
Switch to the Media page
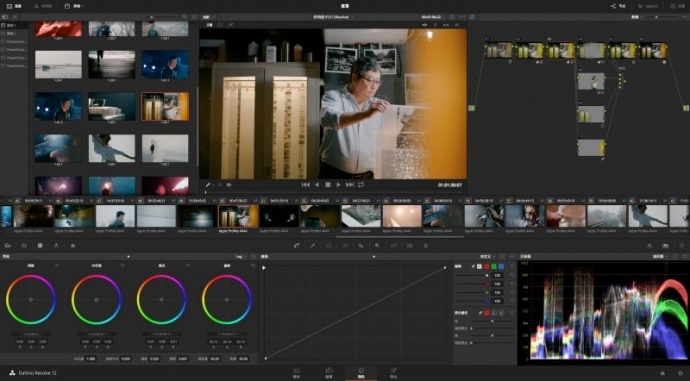tap(297, 373)
